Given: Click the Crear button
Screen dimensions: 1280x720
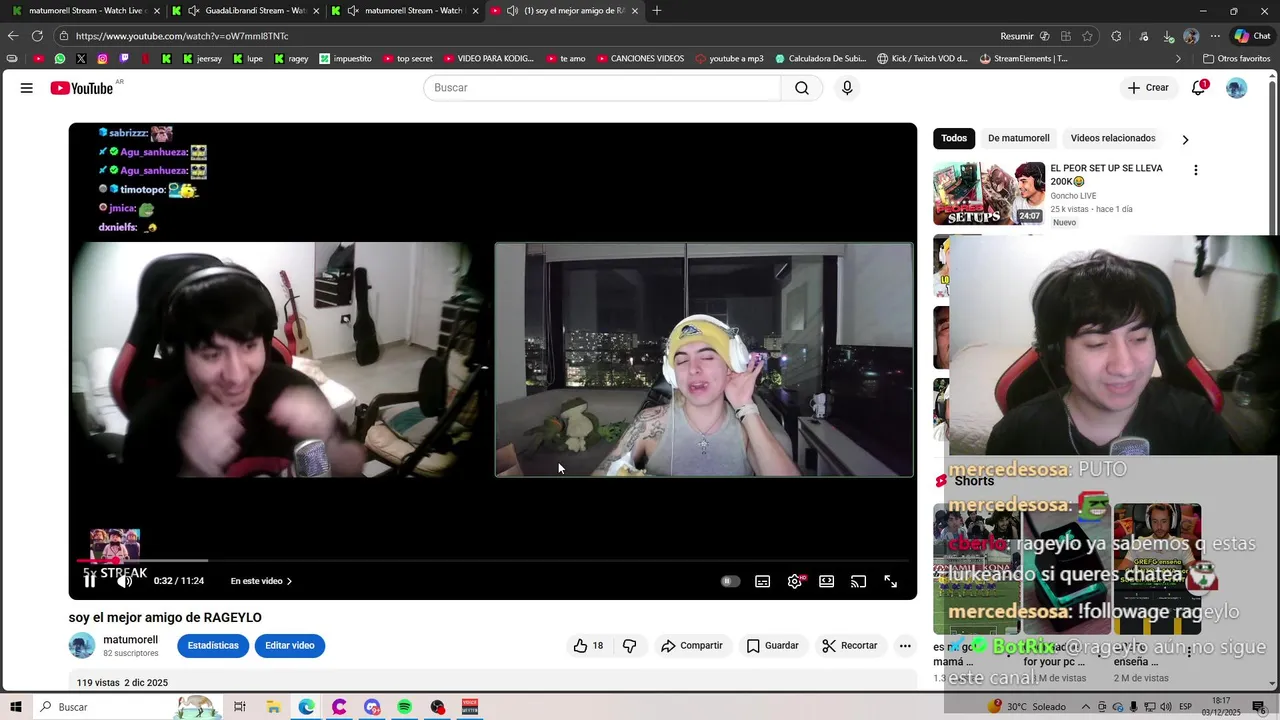Looking at the screenshot, I should click(1147, 88).
